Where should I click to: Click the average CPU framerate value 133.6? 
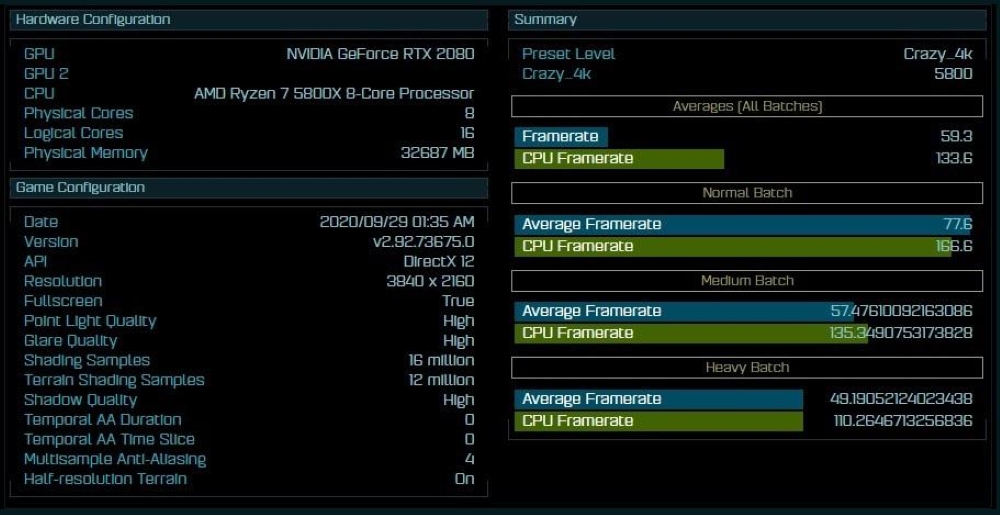point(954,159)
